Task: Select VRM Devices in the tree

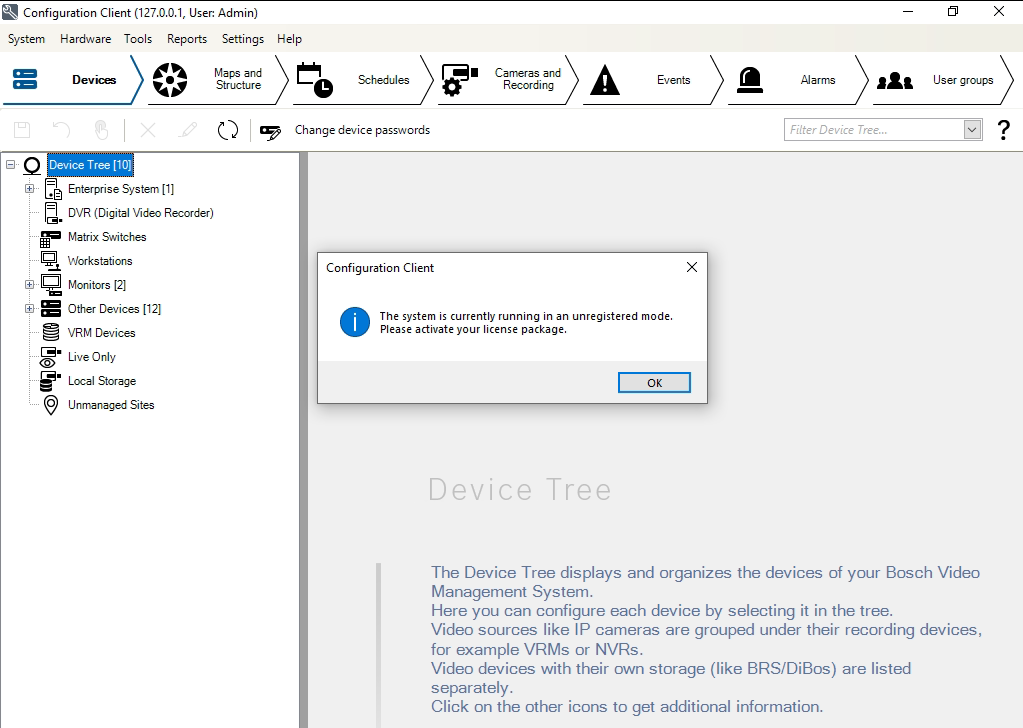Action: (101, 333)
